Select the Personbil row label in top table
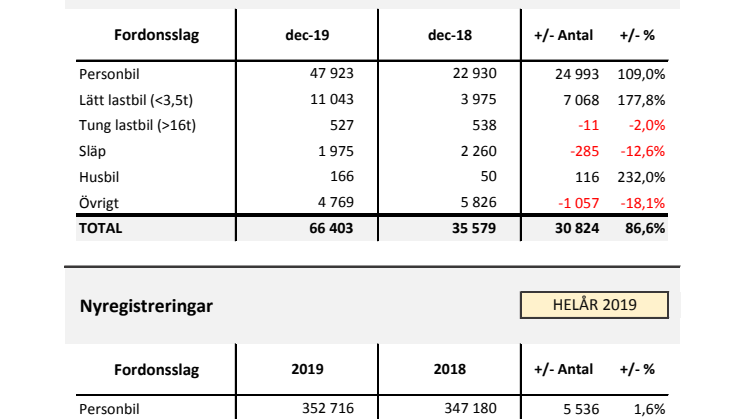The width and height of the screenshot is (746, 419). (109, 73)
